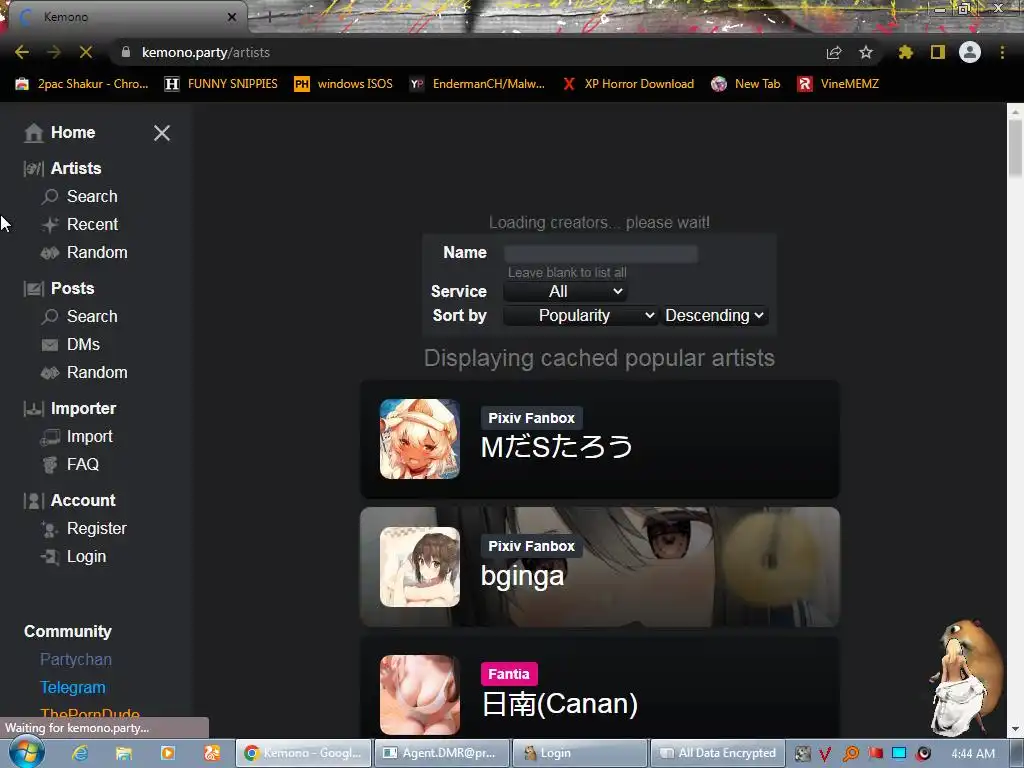The image size is (1024, 768).
Task: Stop page loading with X button
Action: [86, 52]
